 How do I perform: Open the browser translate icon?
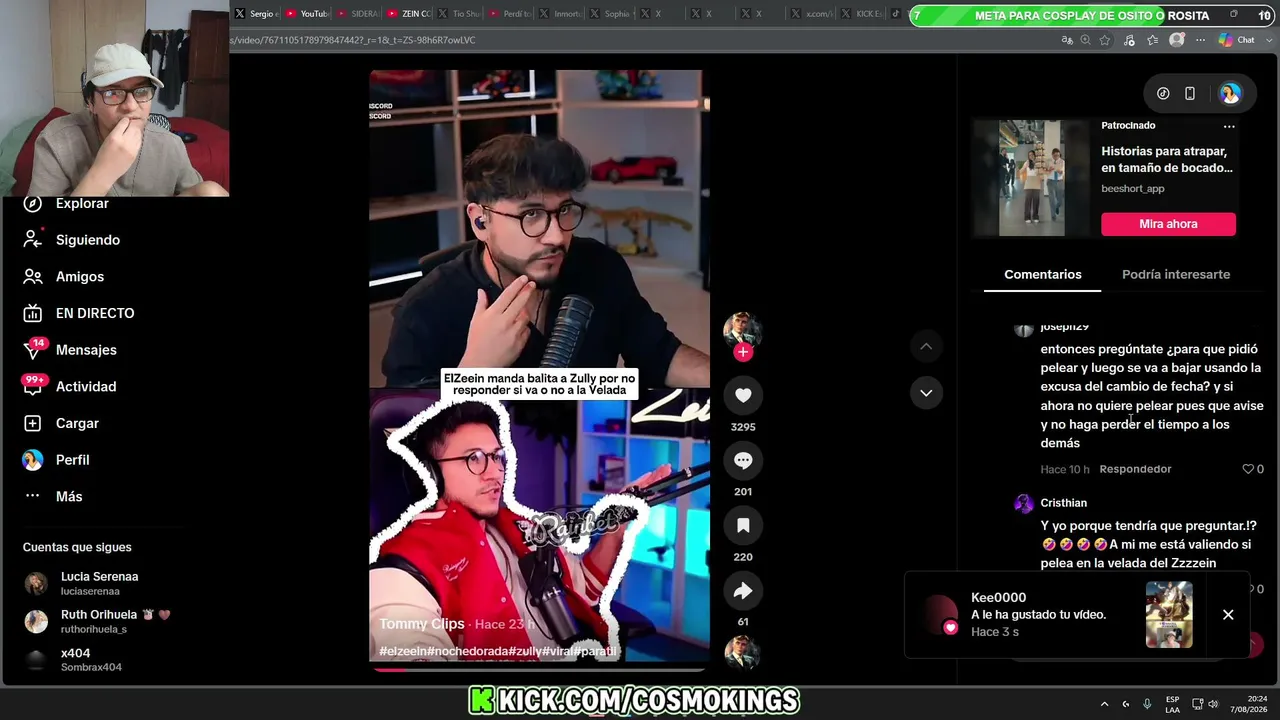(1067, 40)
